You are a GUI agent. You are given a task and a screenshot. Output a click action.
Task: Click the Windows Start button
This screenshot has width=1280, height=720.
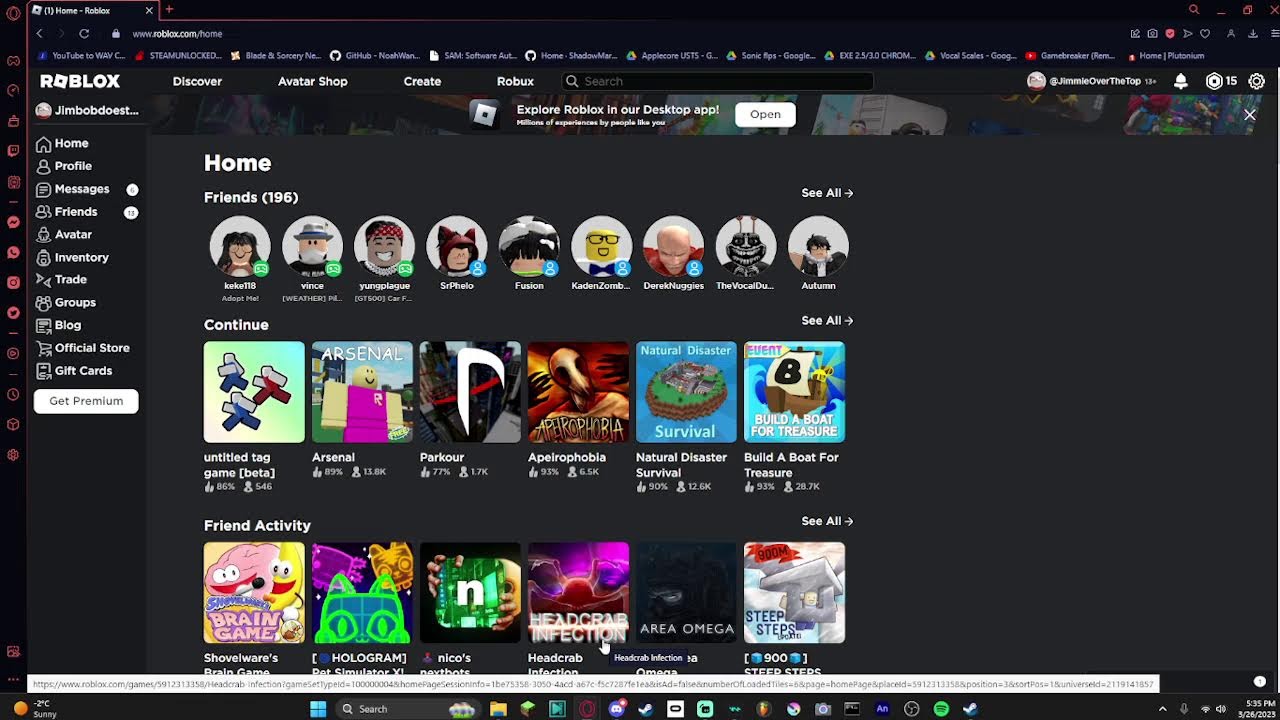(x=318, y=709)
